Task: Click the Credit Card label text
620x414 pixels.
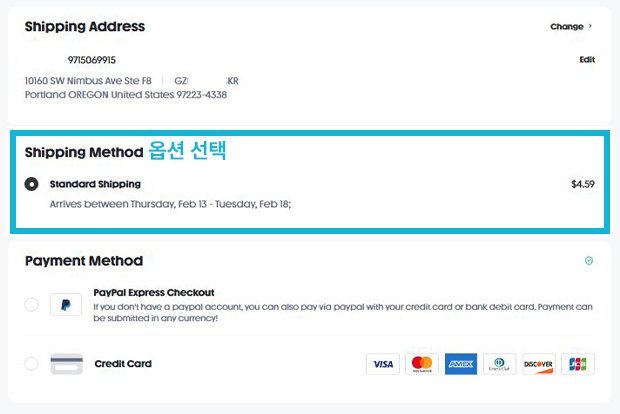Action: tap(123, 363)
